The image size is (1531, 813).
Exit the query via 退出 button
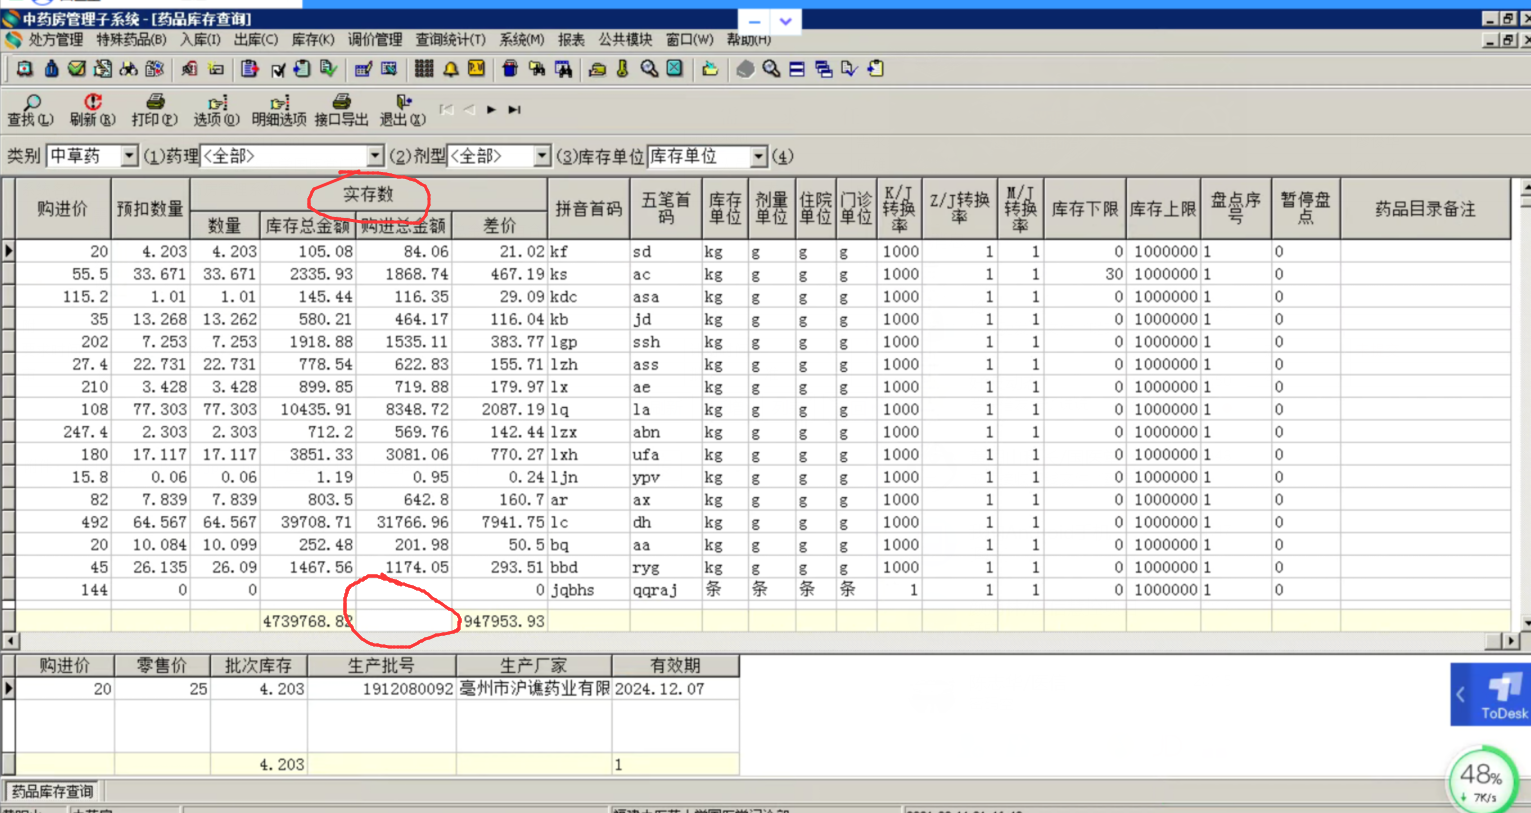(402, 109)
